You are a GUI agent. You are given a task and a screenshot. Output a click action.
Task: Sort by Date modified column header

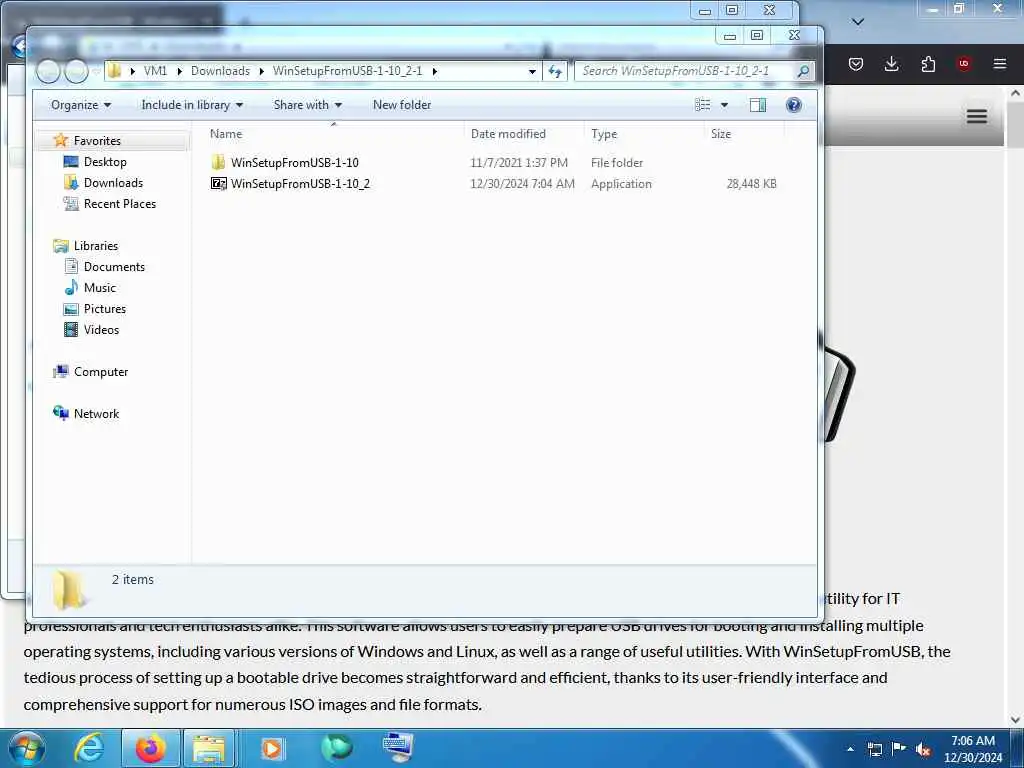coord(525,134)
